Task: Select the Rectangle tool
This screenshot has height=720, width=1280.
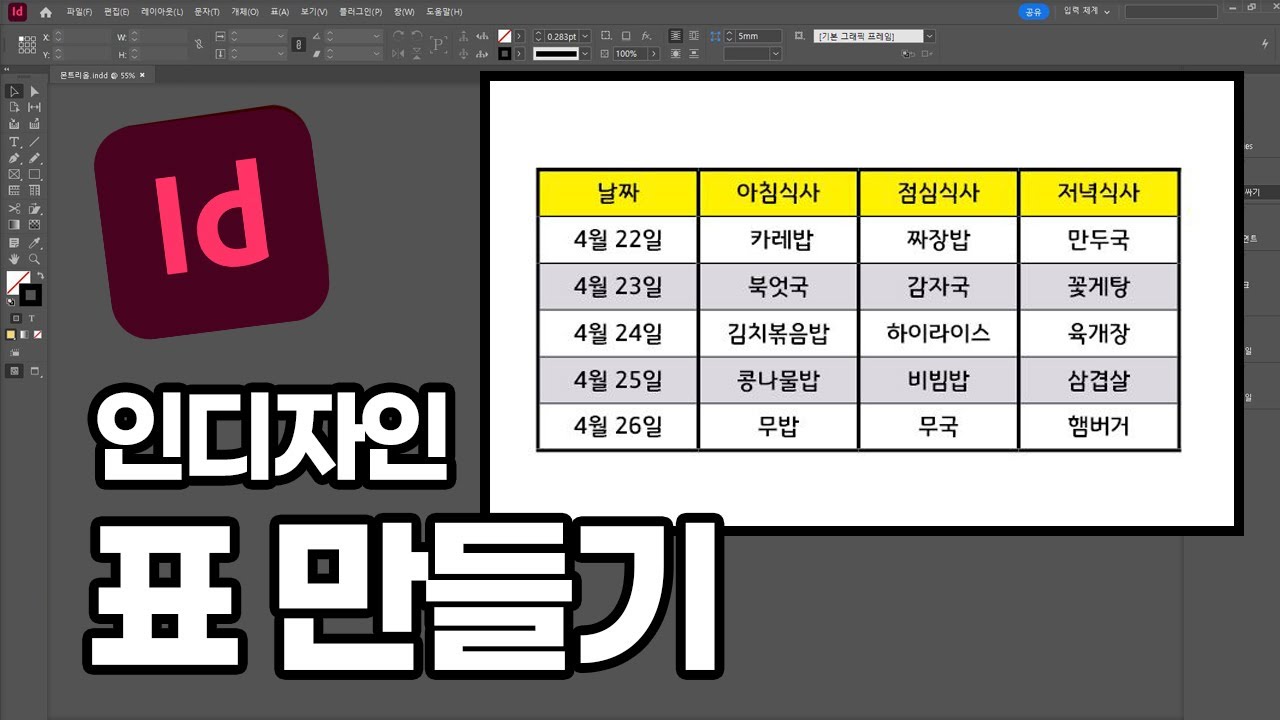Action: click(34, 174)
